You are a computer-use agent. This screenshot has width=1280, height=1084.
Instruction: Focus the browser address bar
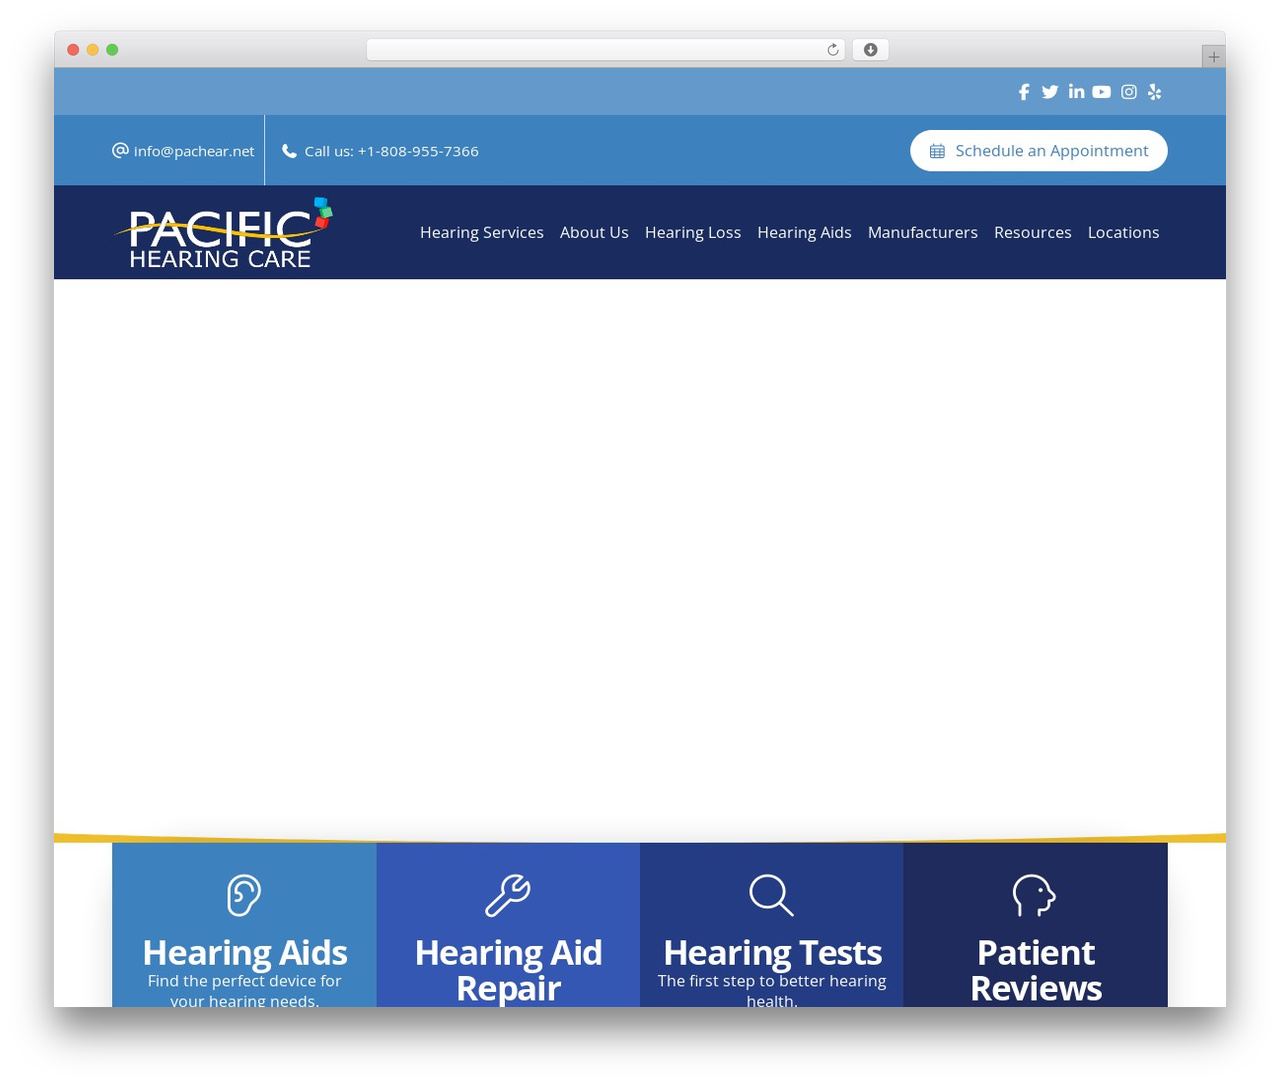605,50
